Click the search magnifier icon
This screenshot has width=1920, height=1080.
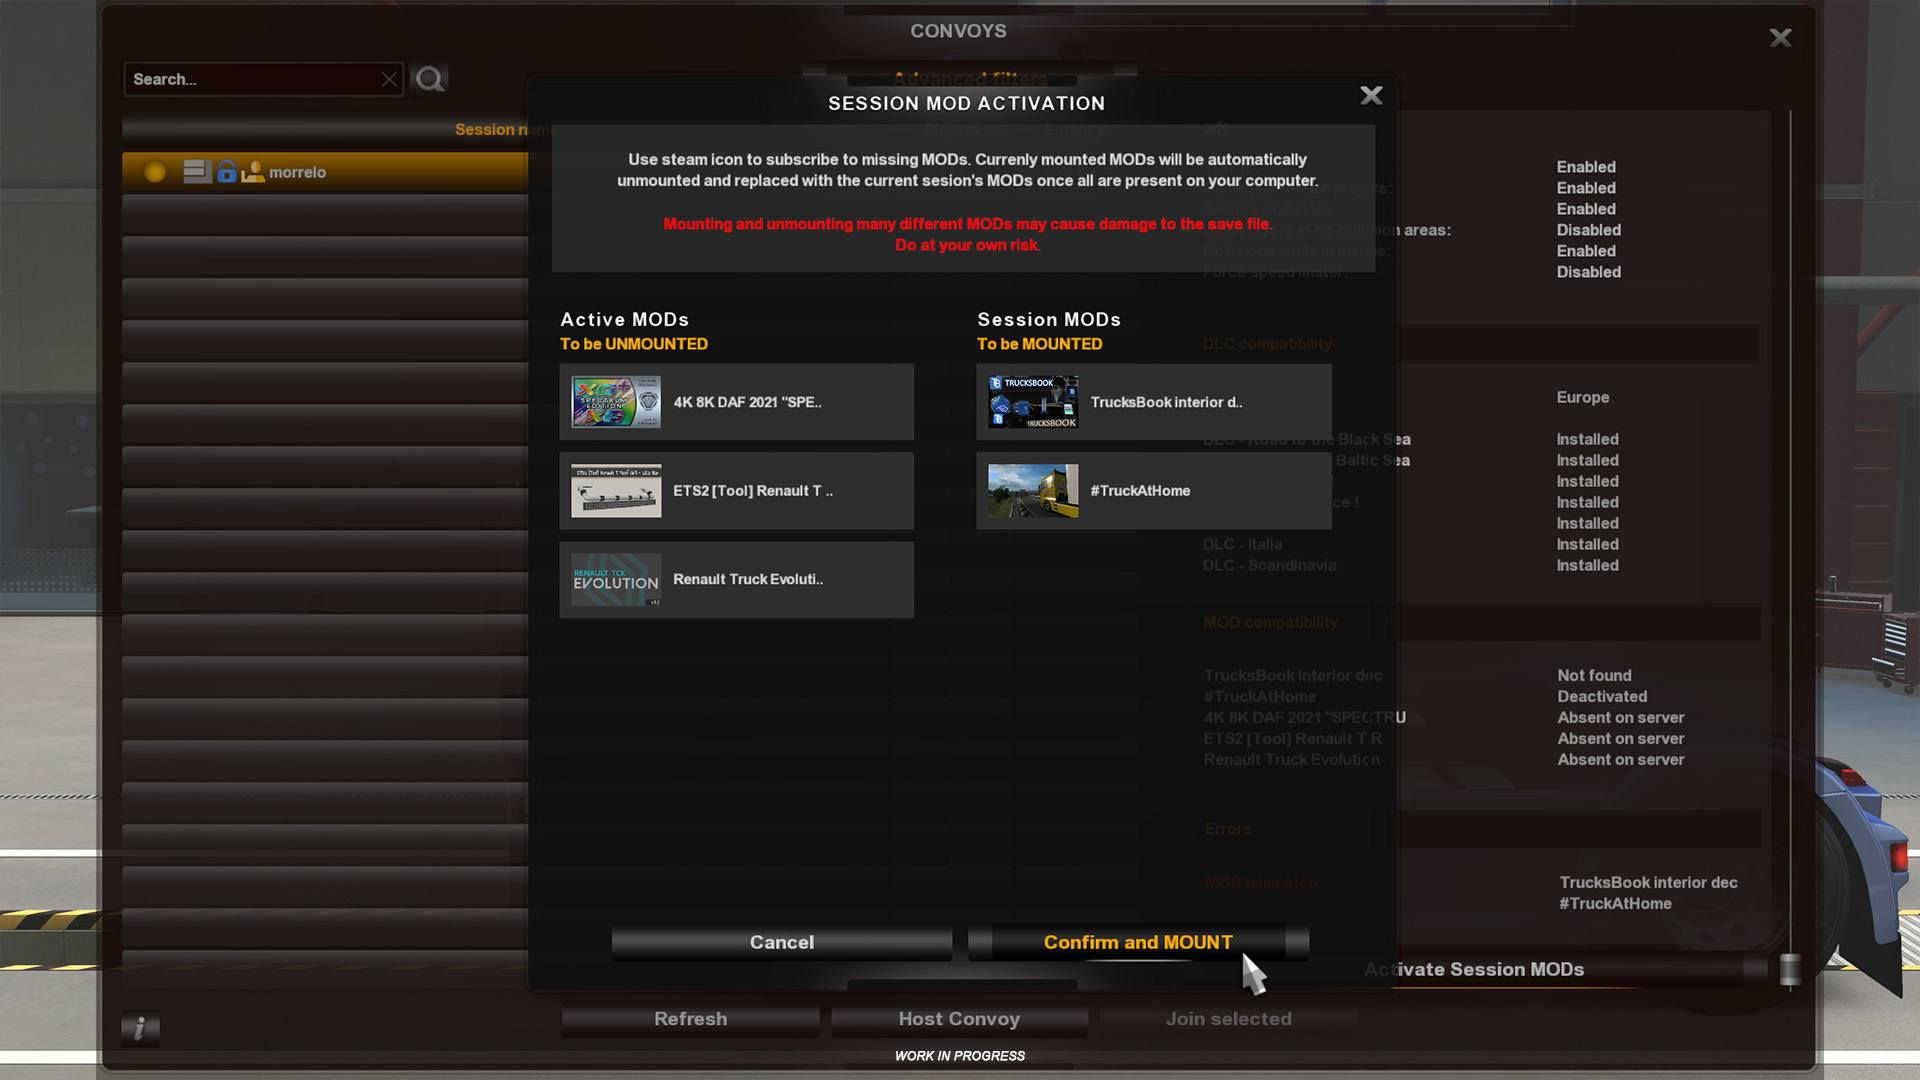(x=429, y=79)
